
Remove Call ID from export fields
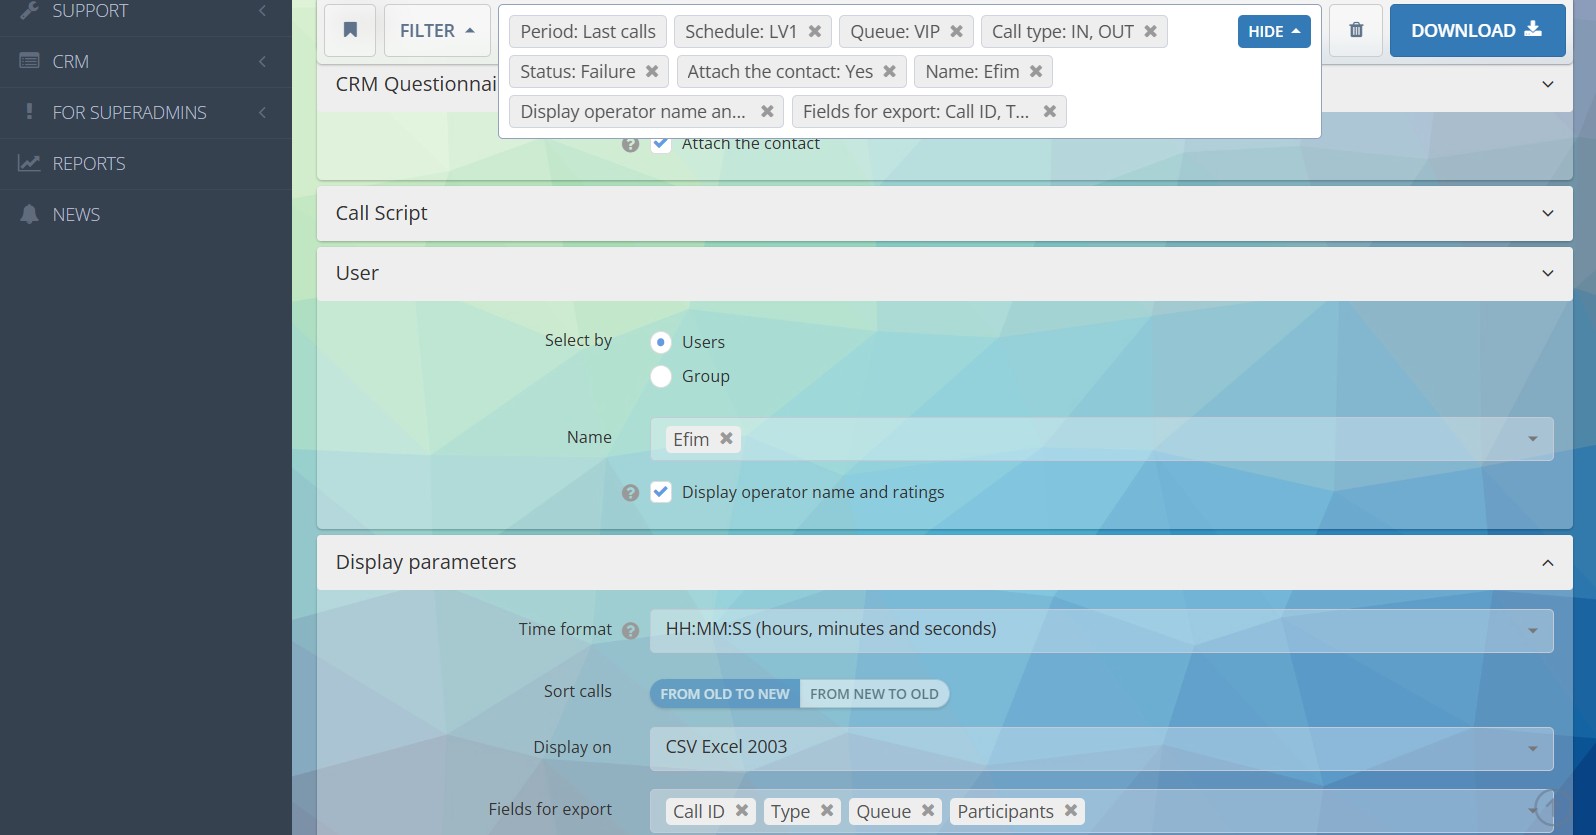pos(742,810)
